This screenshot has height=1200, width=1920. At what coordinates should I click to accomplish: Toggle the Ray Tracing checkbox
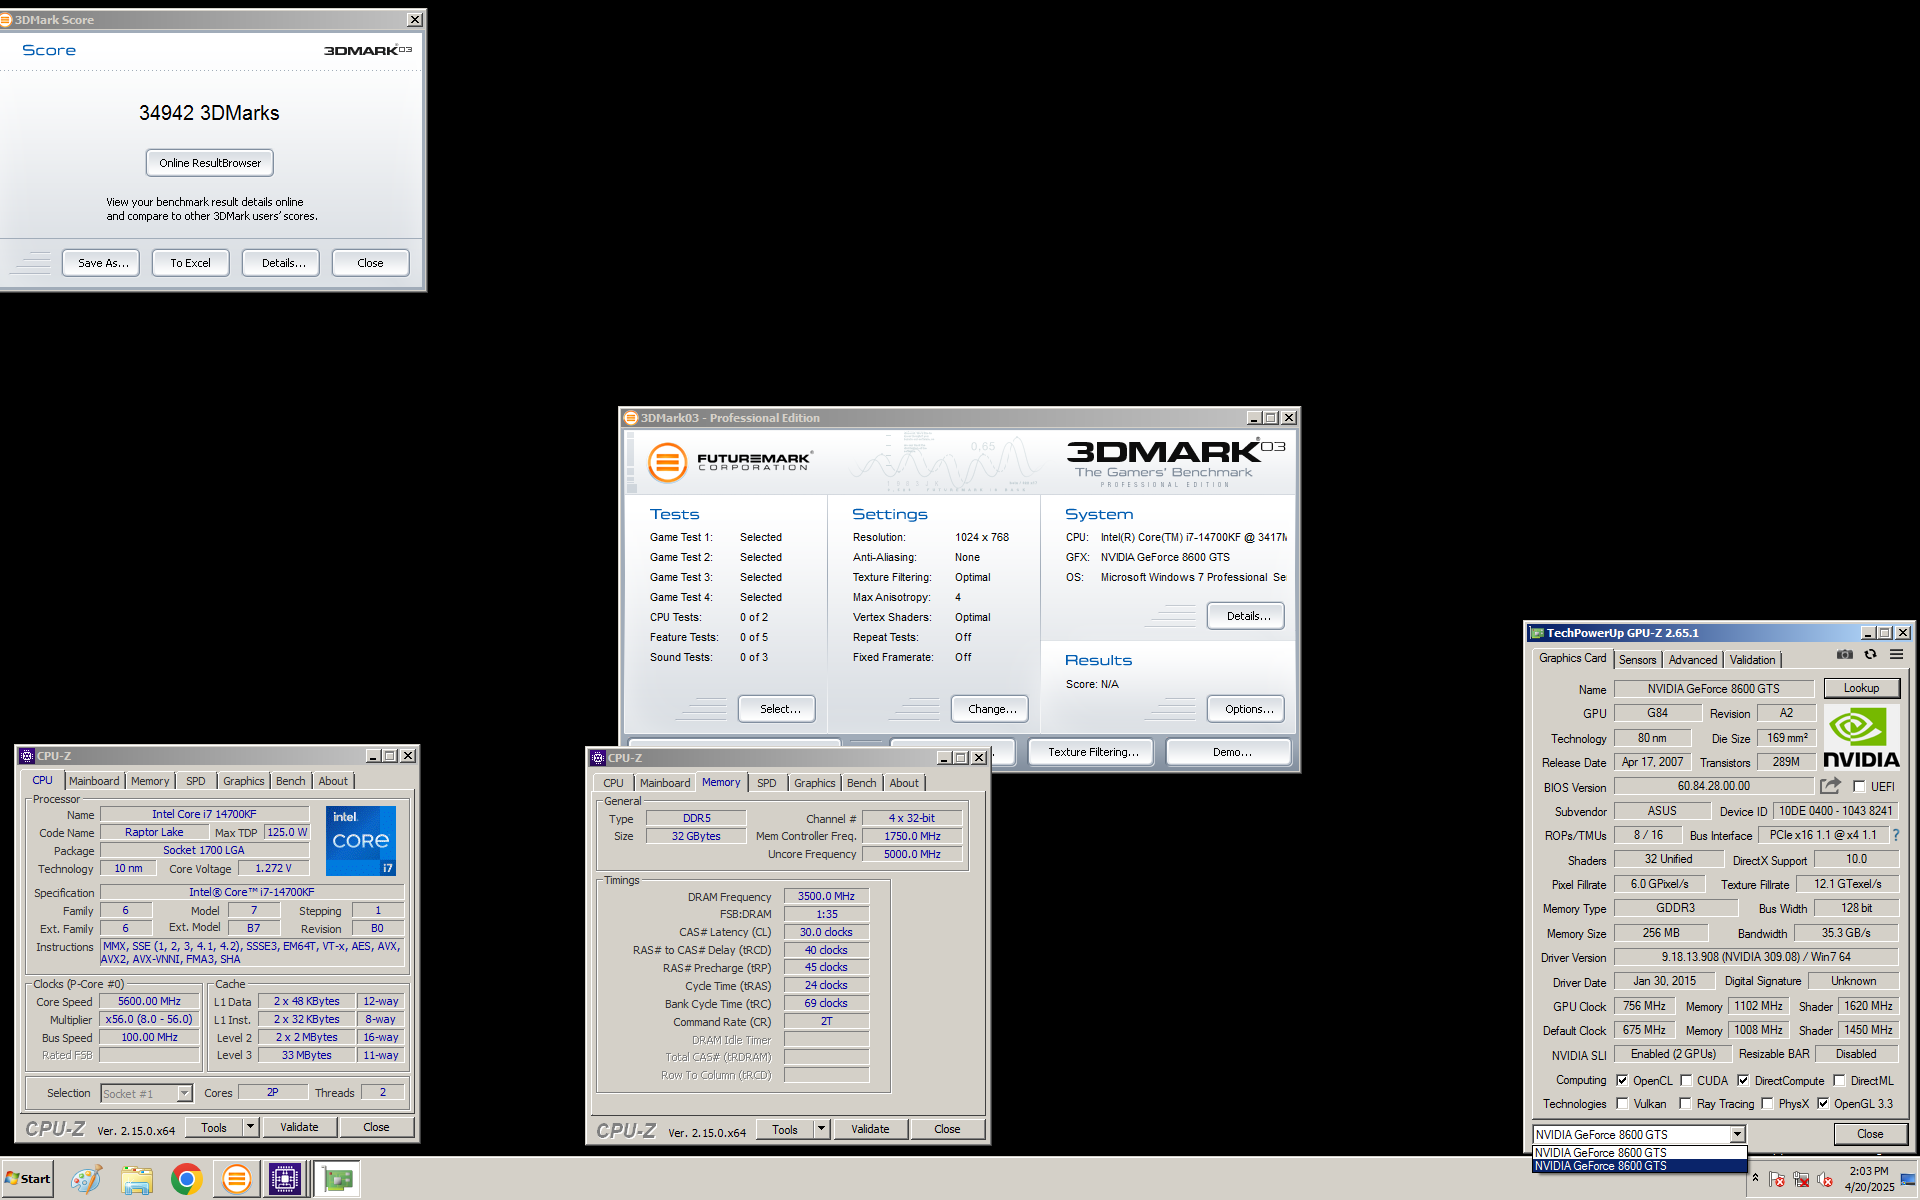coord(1685,1103)
